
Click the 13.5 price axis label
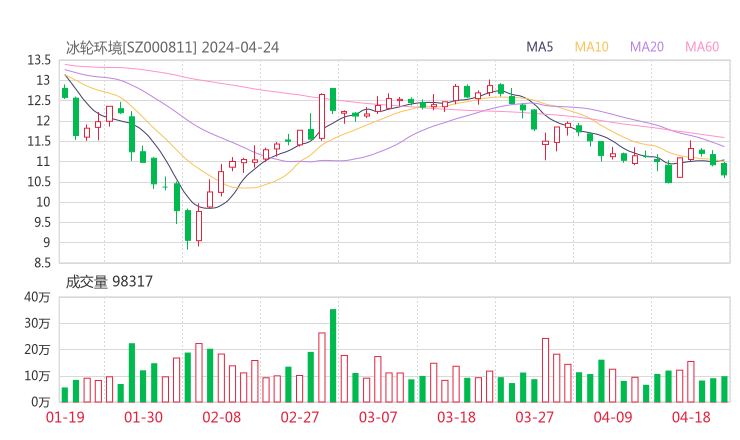[x=39, y=60]
